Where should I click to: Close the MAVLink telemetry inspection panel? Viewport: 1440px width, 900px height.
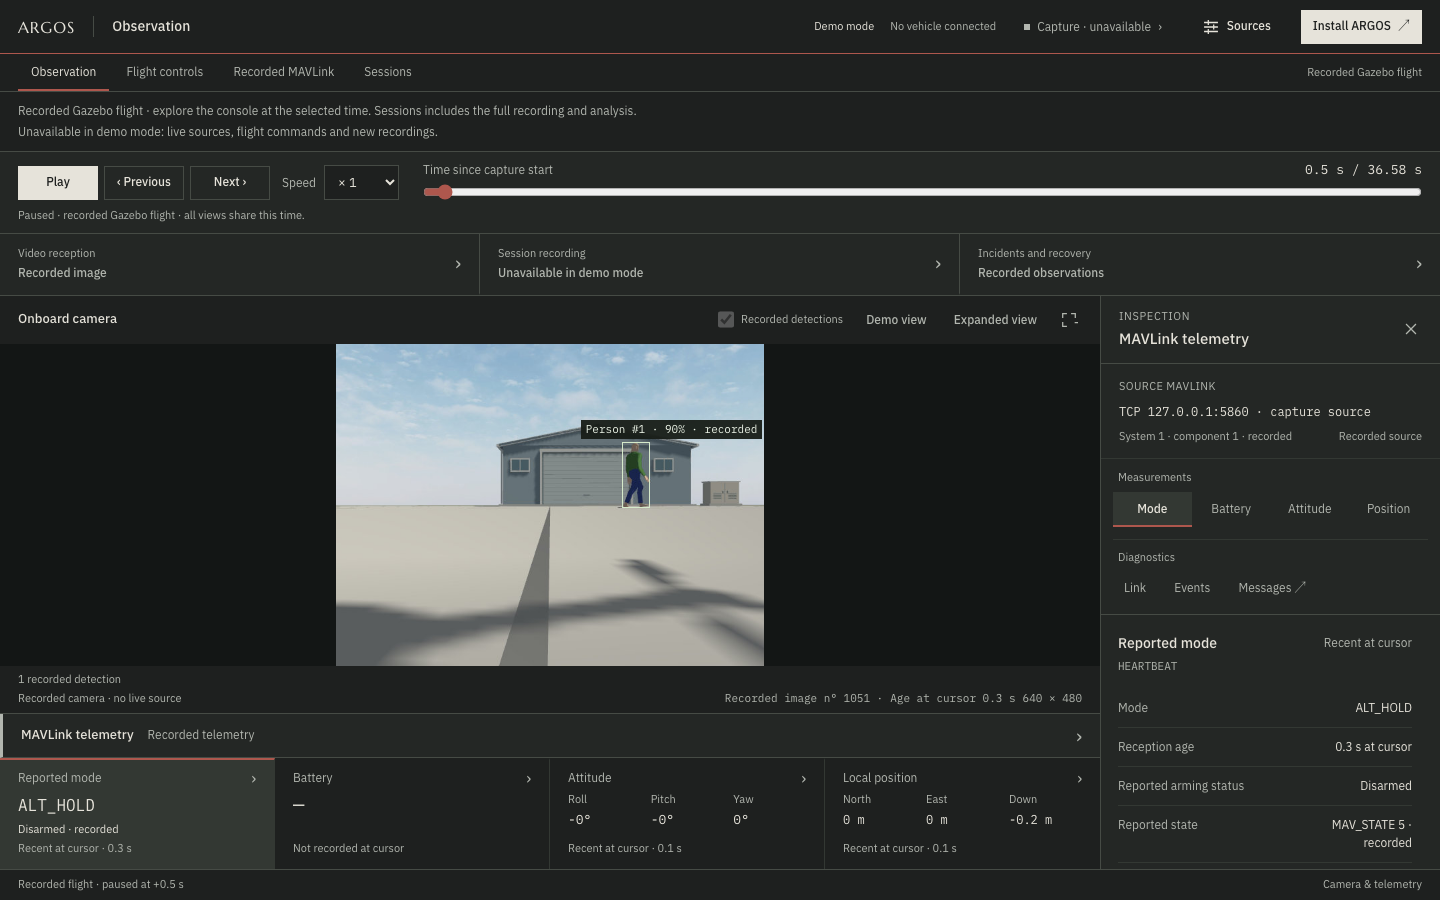pos(1411,329)
